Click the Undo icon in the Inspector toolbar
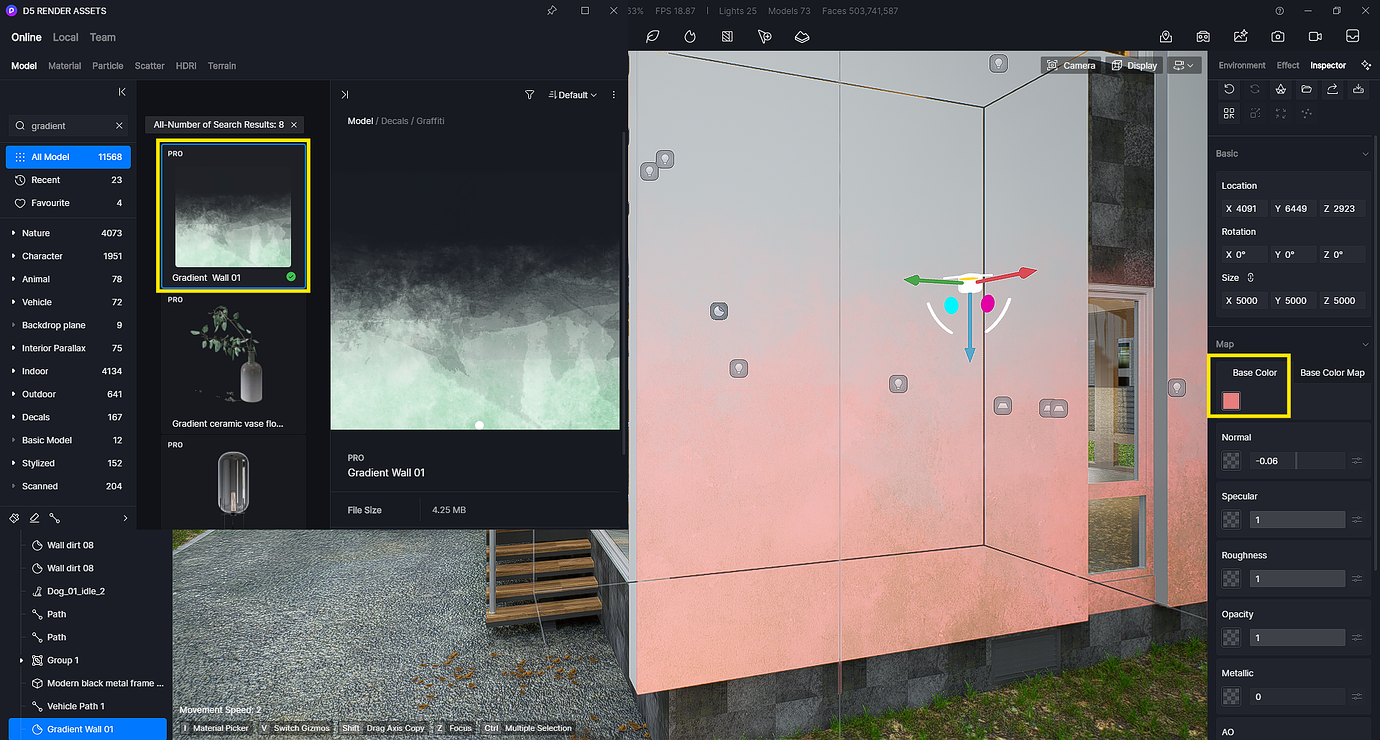Image resolution: width=1380 pixels, height=740 pixels. [x=1228, y=89]
